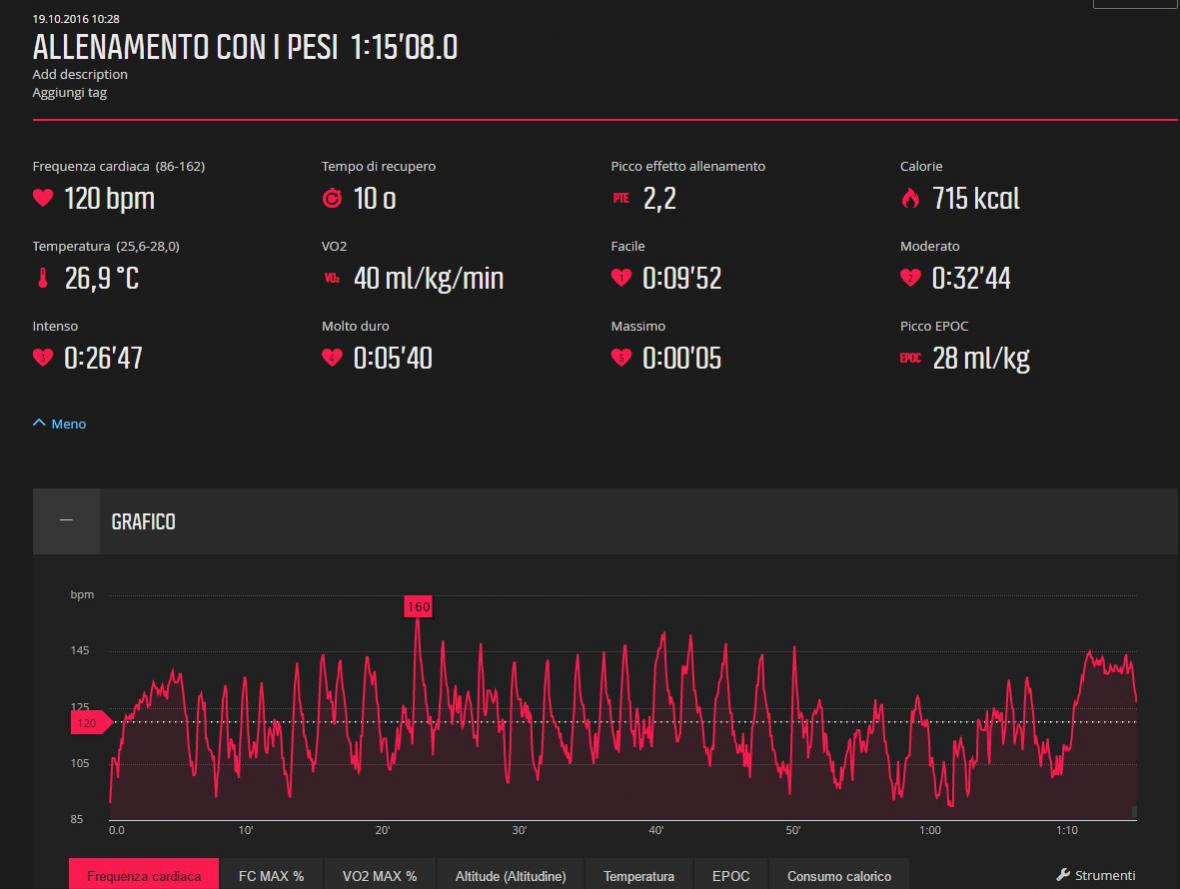The image size is (1180, 889).
Task: Click Add description link
Action: [x=80, y=74]
